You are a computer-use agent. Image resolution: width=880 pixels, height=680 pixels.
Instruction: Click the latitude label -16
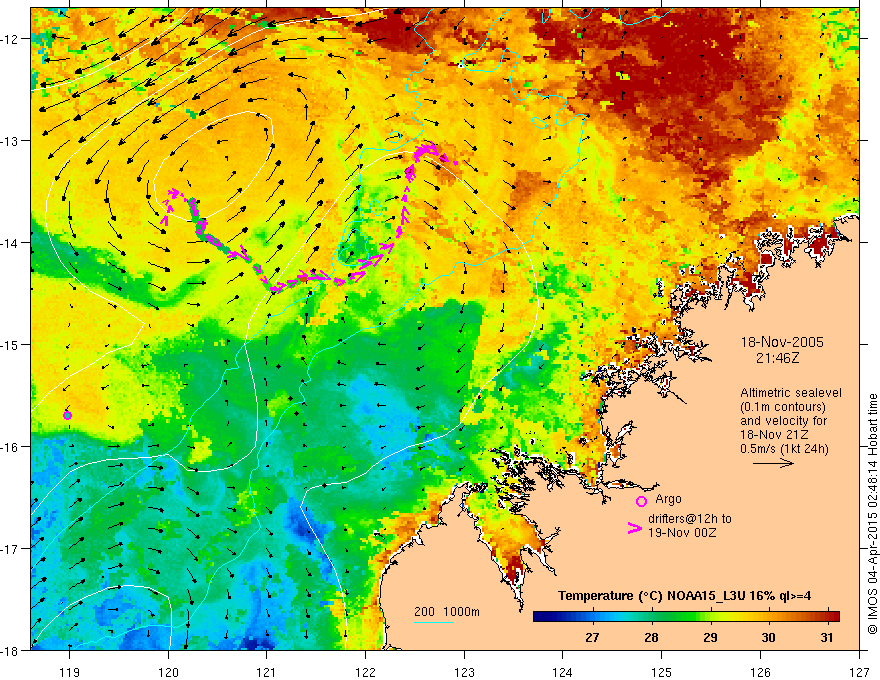[x=11, y=447]
